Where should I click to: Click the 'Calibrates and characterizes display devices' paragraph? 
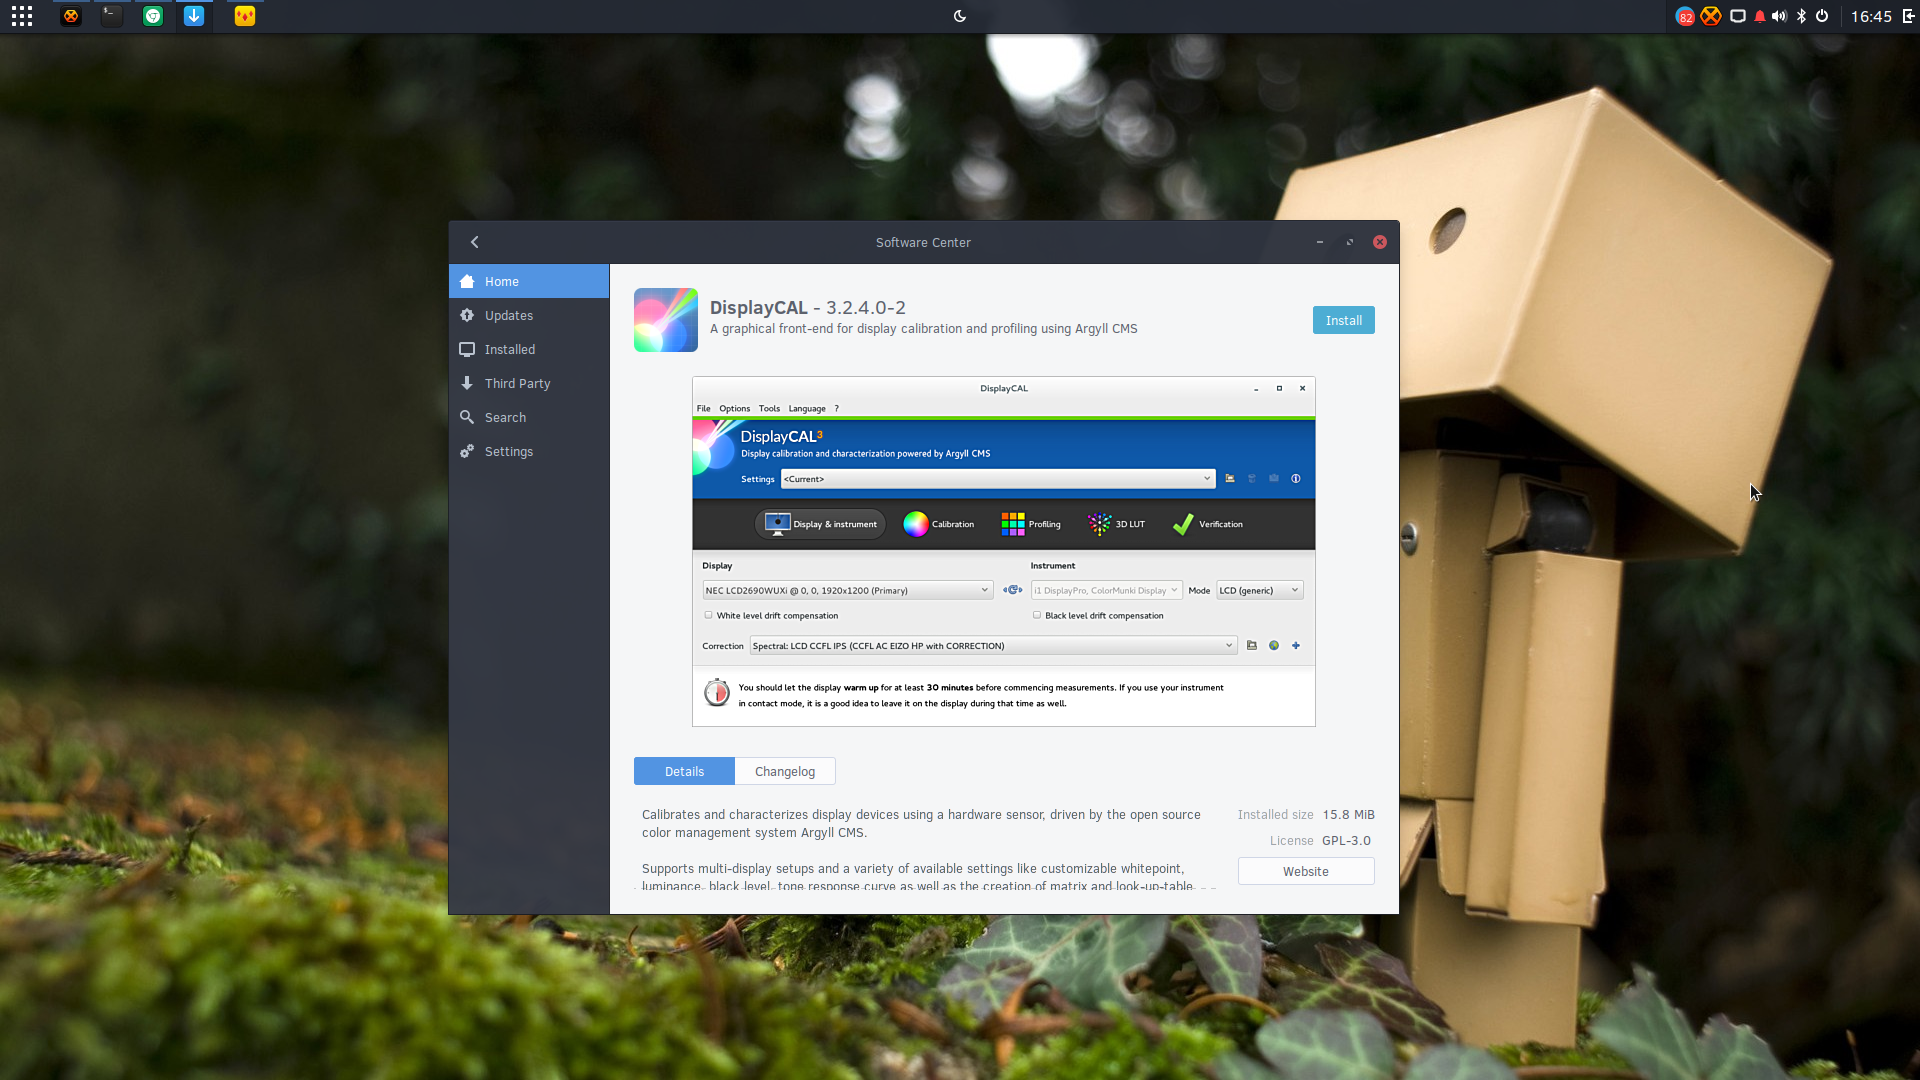[921, 823]
